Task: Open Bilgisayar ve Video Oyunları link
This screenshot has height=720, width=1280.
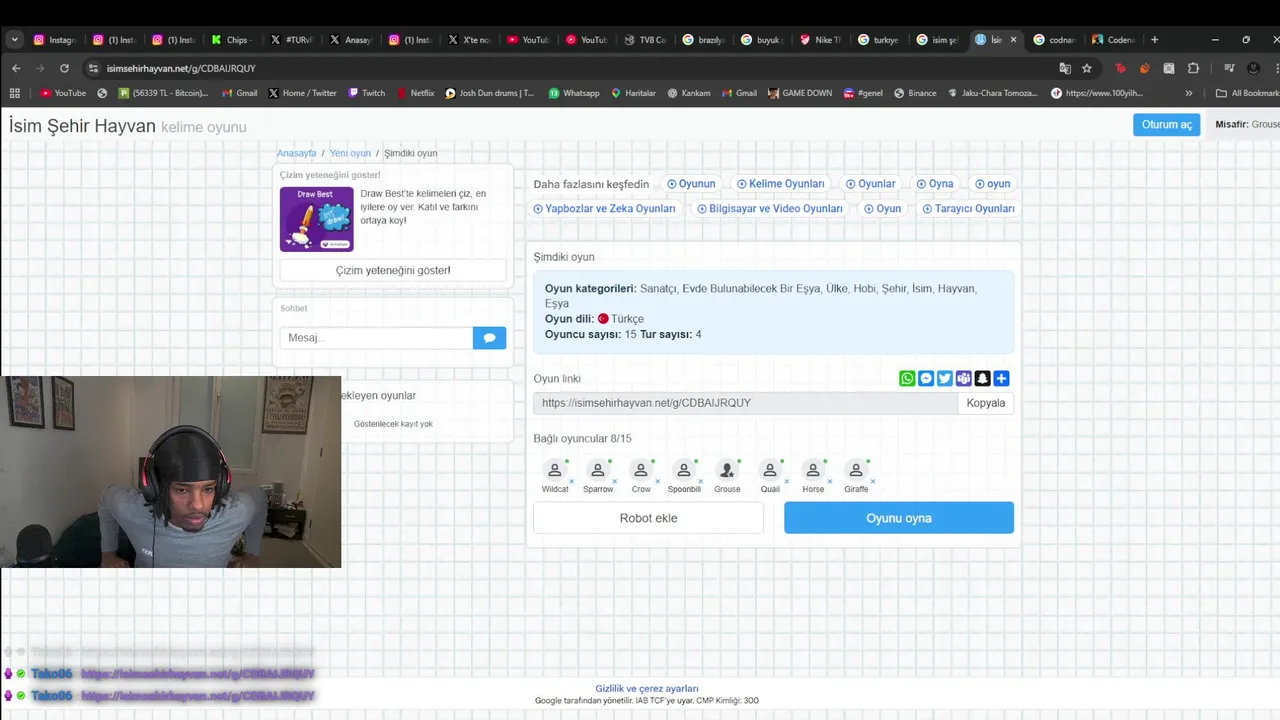Action: click(770, 209)
